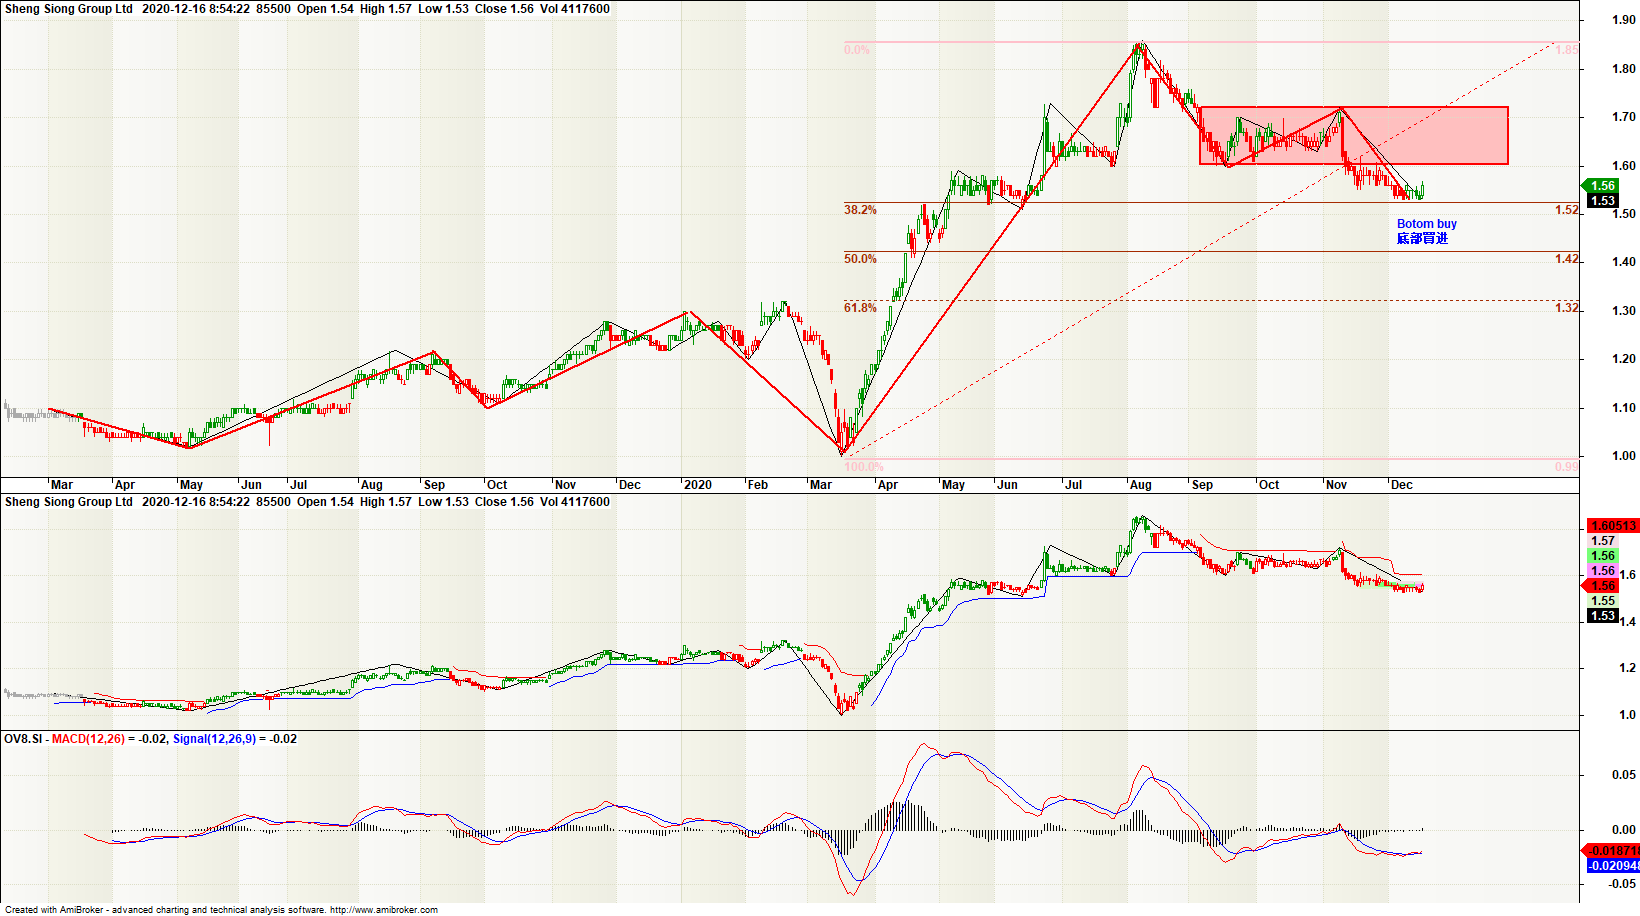The image size is (1640, 916).
Task: Click the red 1.60513 value tag
Action: (x=1613, y=526)
